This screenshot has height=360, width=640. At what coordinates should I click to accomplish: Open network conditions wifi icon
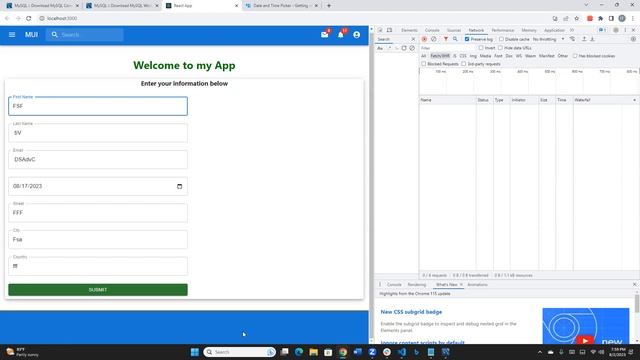573,39
